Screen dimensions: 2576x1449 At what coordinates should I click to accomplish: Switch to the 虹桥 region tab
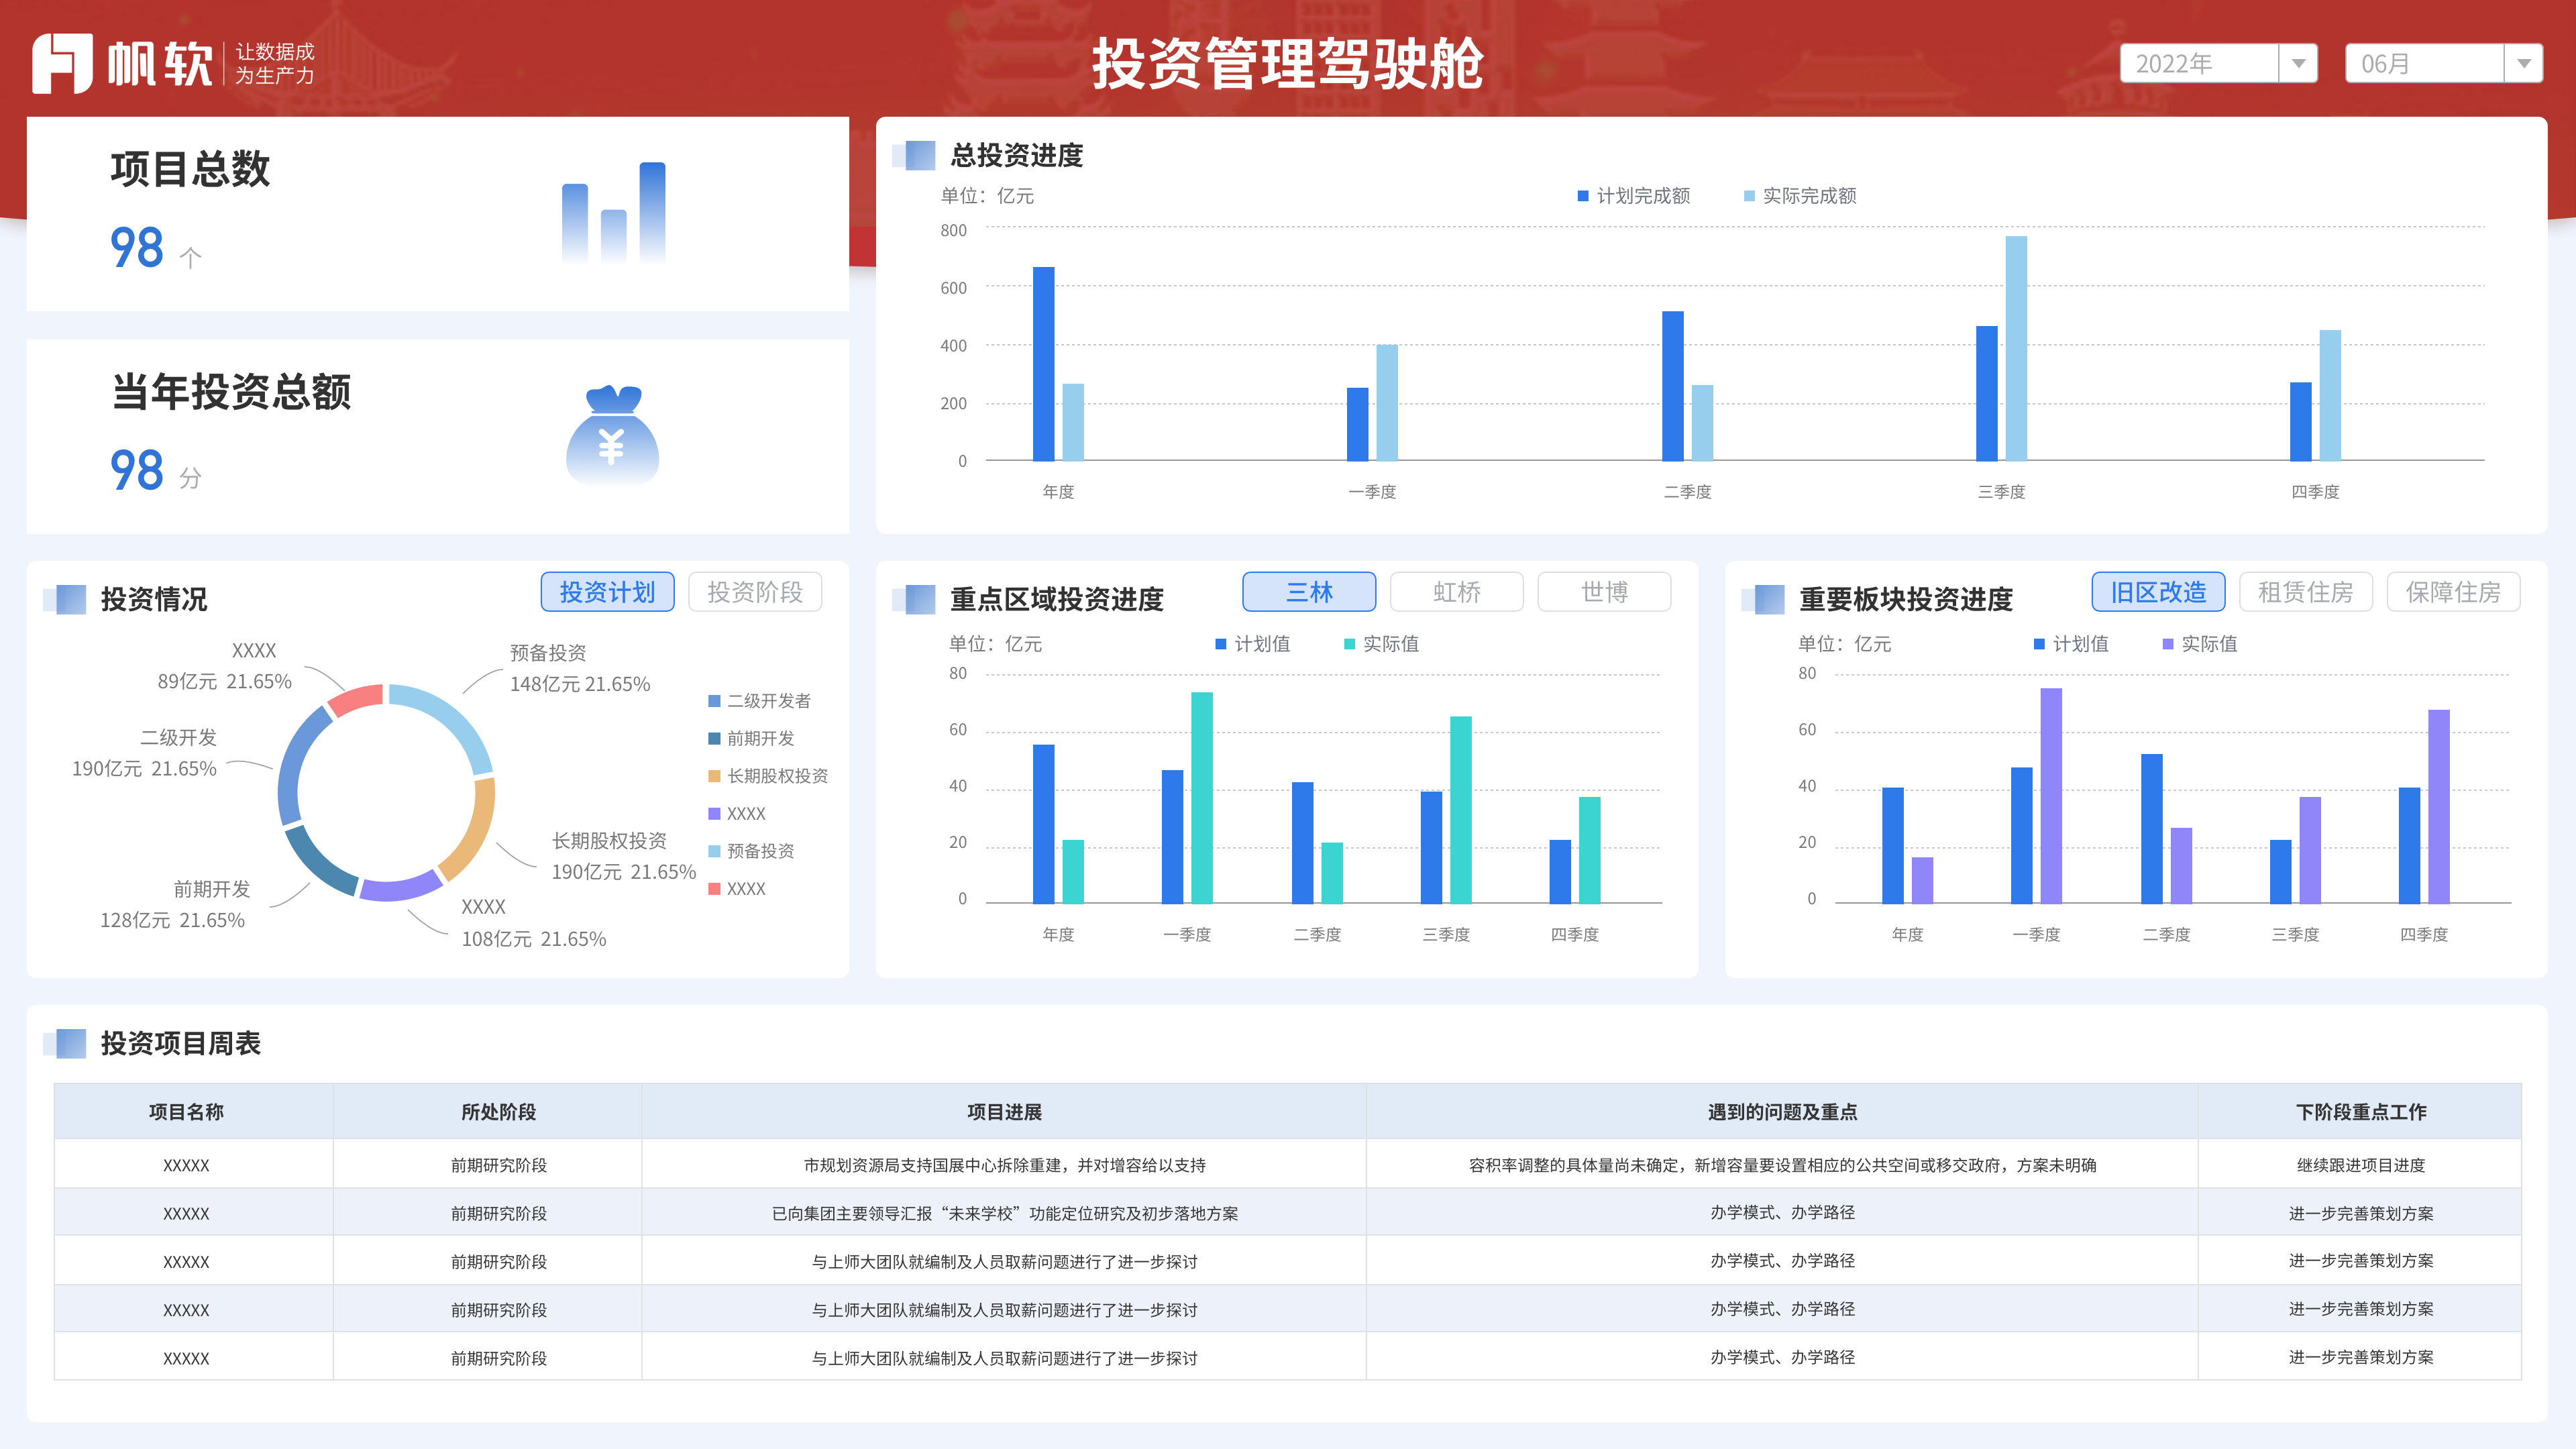(x=1457, y=592)
